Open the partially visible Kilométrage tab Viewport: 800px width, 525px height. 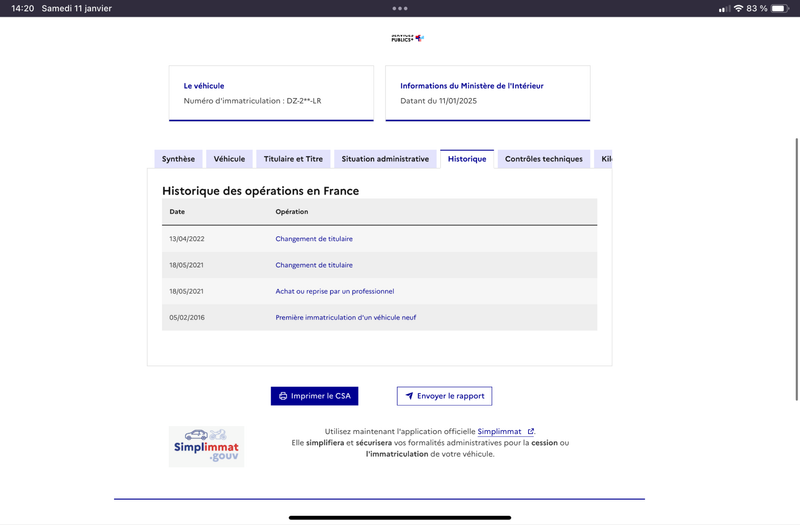[605, 159]
